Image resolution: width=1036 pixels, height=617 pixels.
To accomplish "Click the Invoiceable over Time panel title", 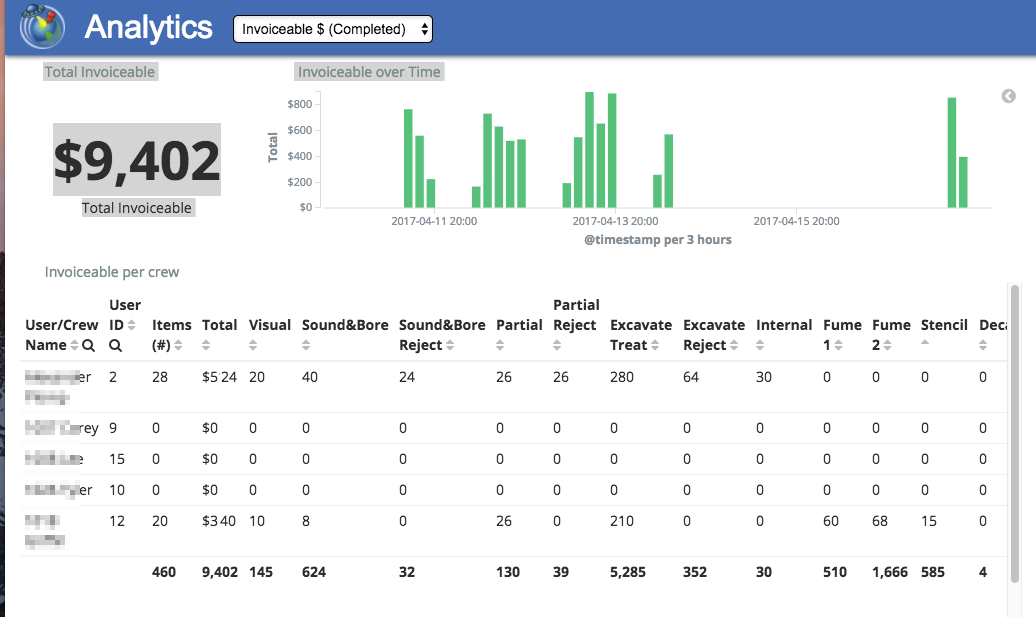I will (x=369, y=72).
